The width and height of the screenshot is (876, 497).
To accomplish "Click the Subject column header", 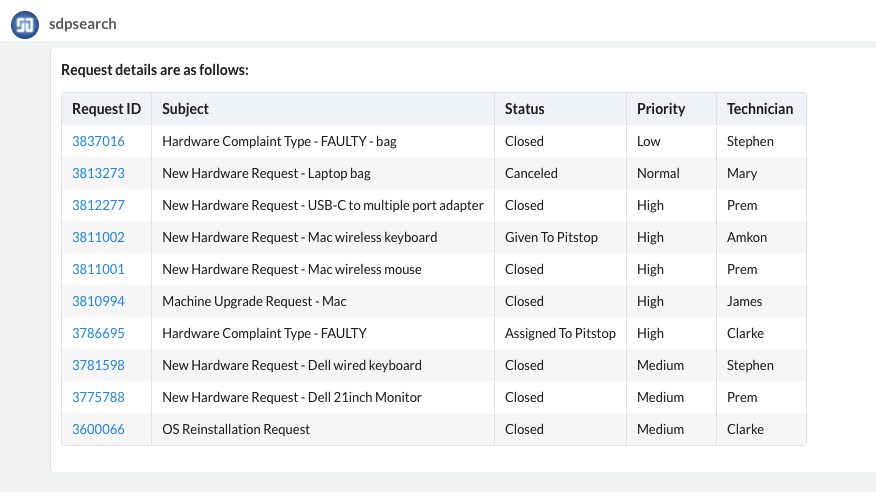I will tap(185, 109).
